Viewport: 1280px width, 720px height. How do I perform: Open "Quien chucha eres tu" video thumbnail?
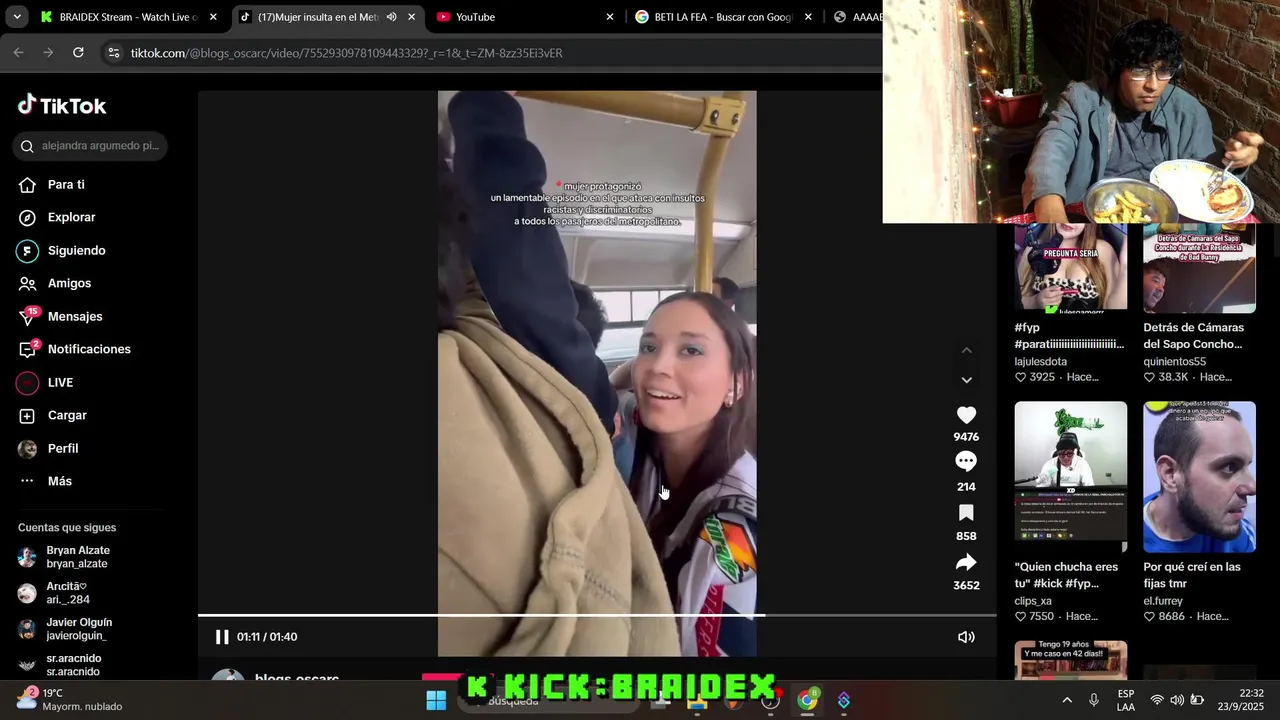click(1070, 477)
